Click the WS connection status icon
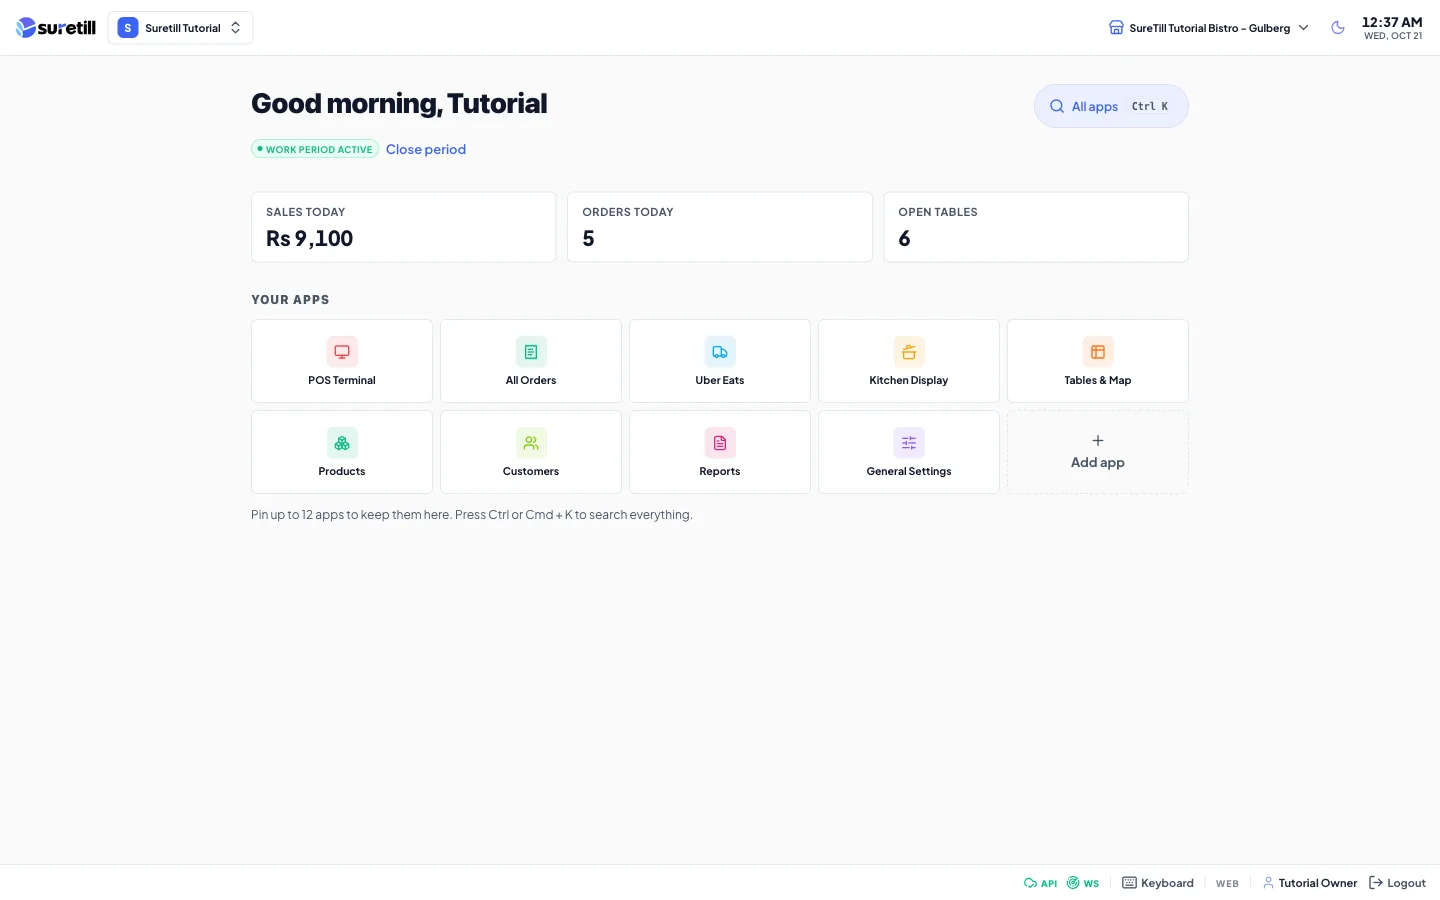 click(x=1073, y=883)
